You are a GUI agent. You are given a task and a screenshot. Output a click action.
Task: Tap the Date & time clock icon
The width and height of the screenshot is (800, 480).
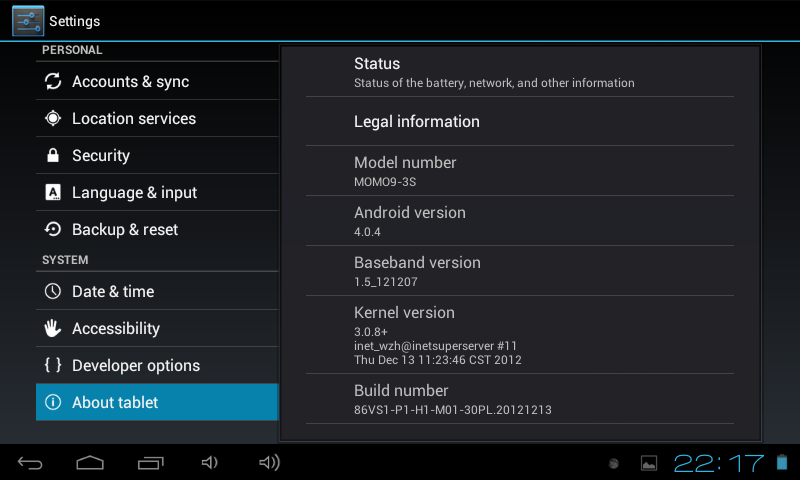(53, 292)
